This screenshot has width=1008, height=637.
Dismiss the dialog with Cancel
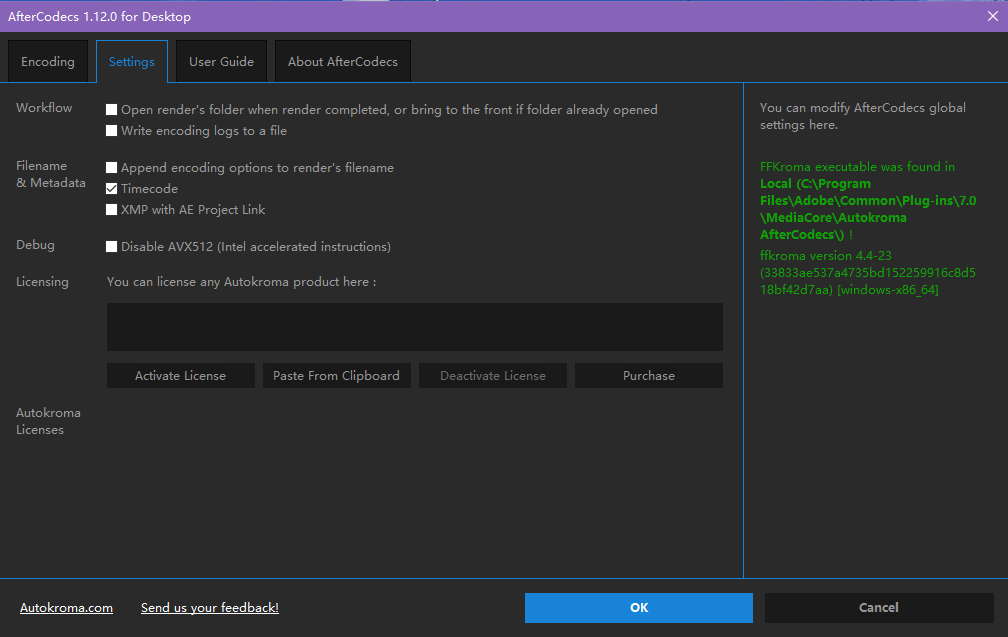pos(878,607)
